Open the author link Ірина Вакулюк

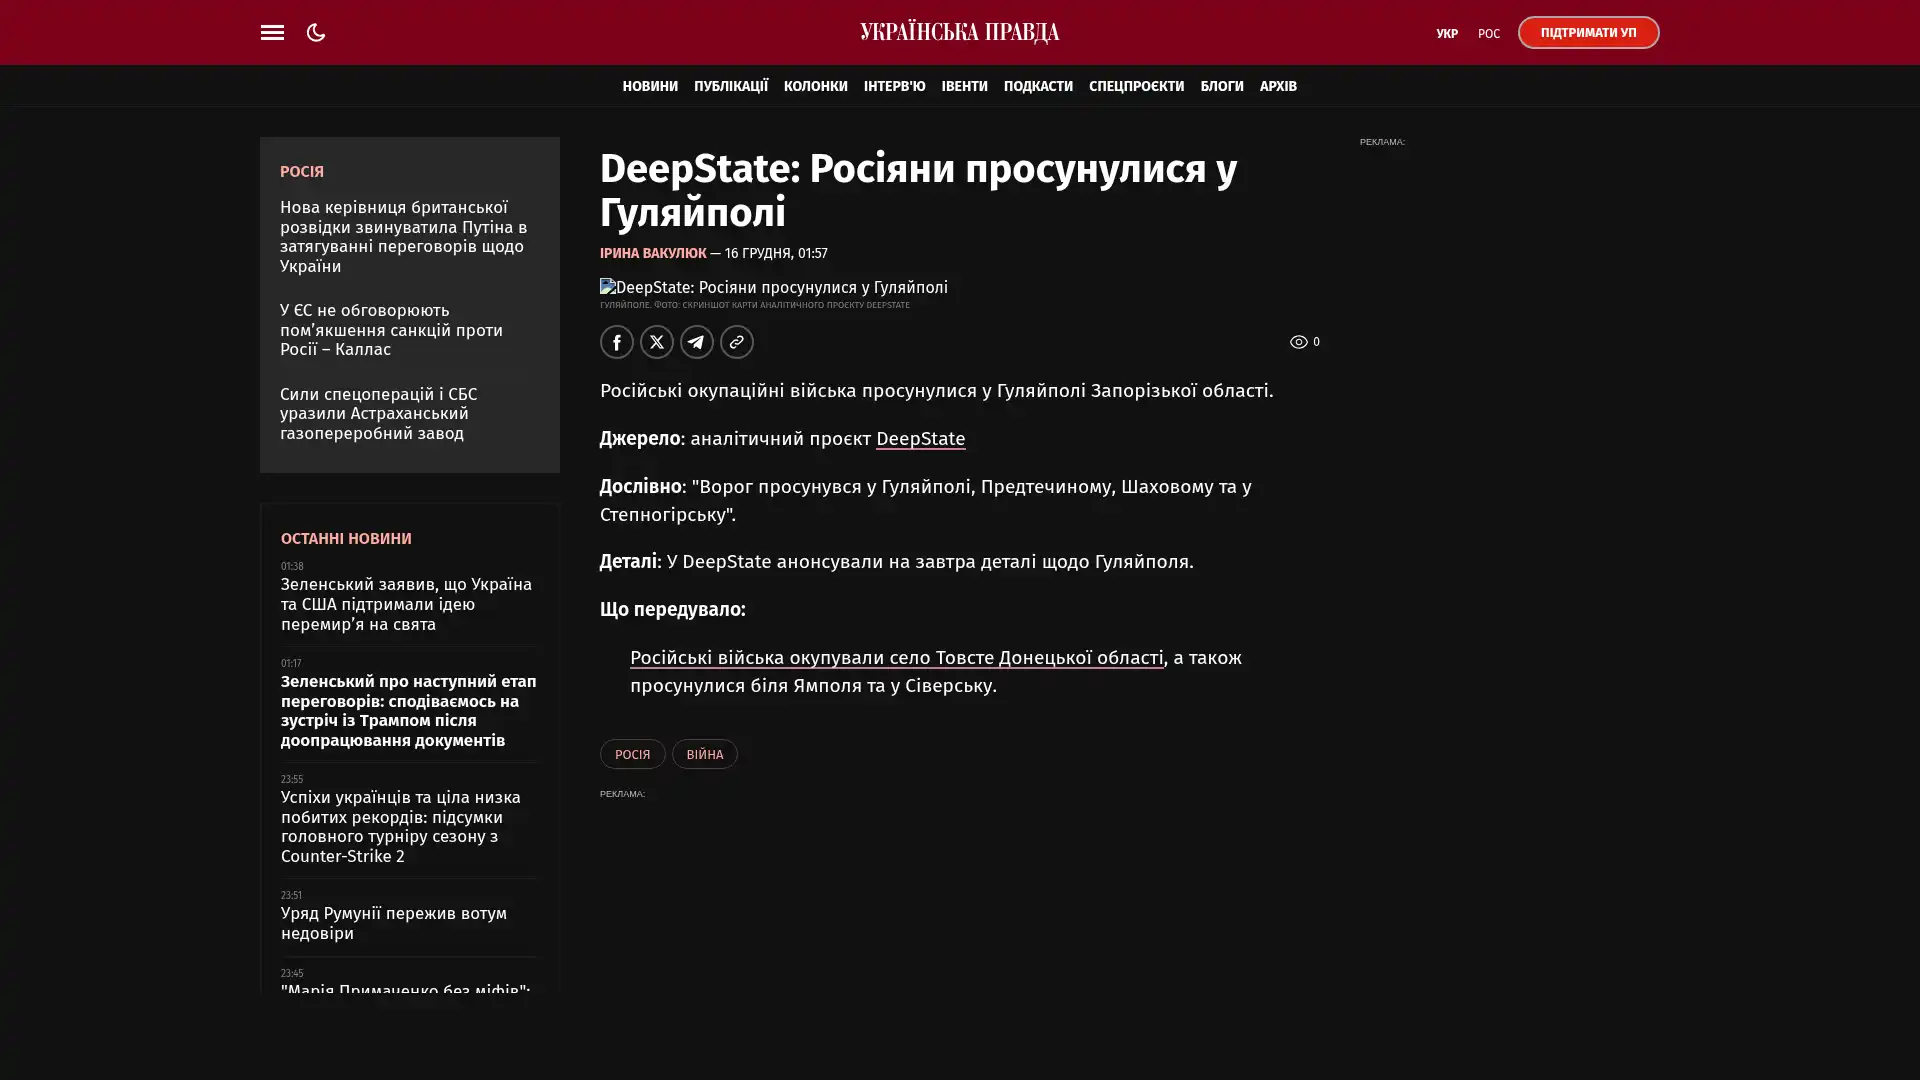point(653,253)
